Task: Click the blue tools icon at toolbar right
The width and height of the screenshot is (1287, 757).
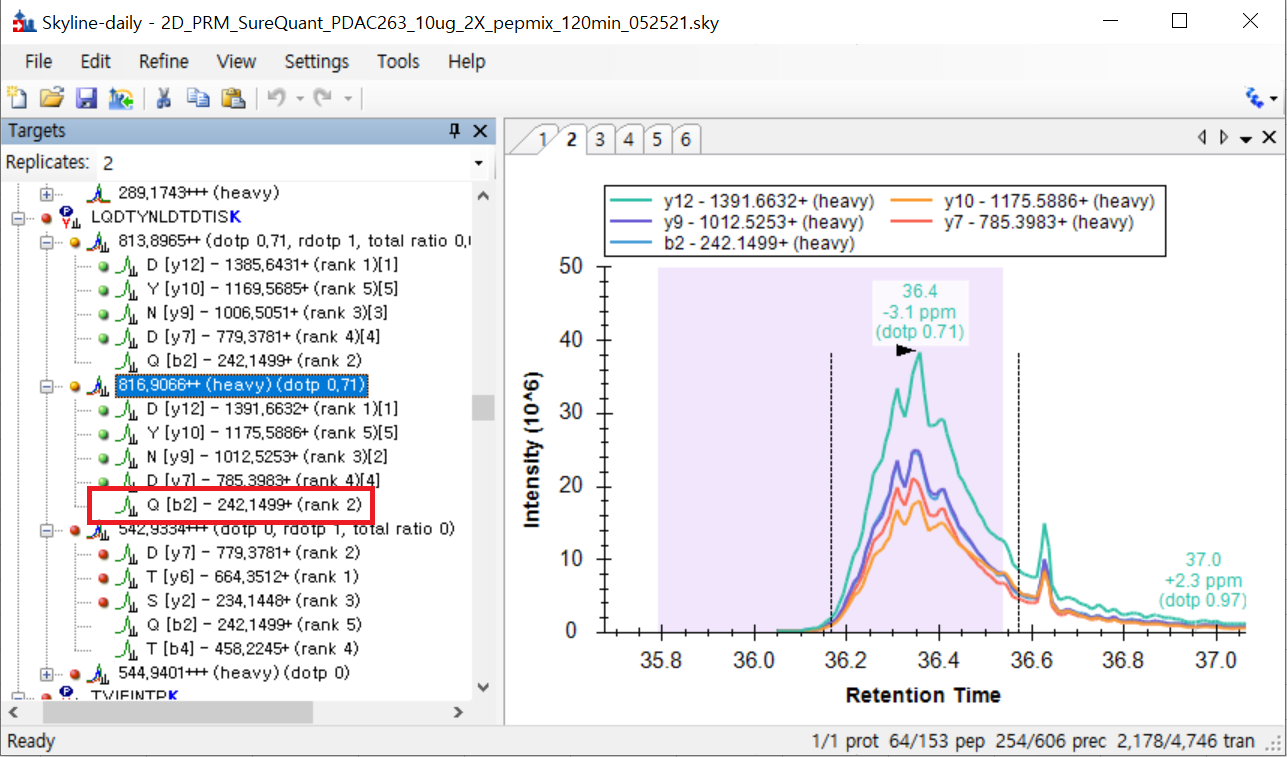Action: click(x=1253, y=97)
